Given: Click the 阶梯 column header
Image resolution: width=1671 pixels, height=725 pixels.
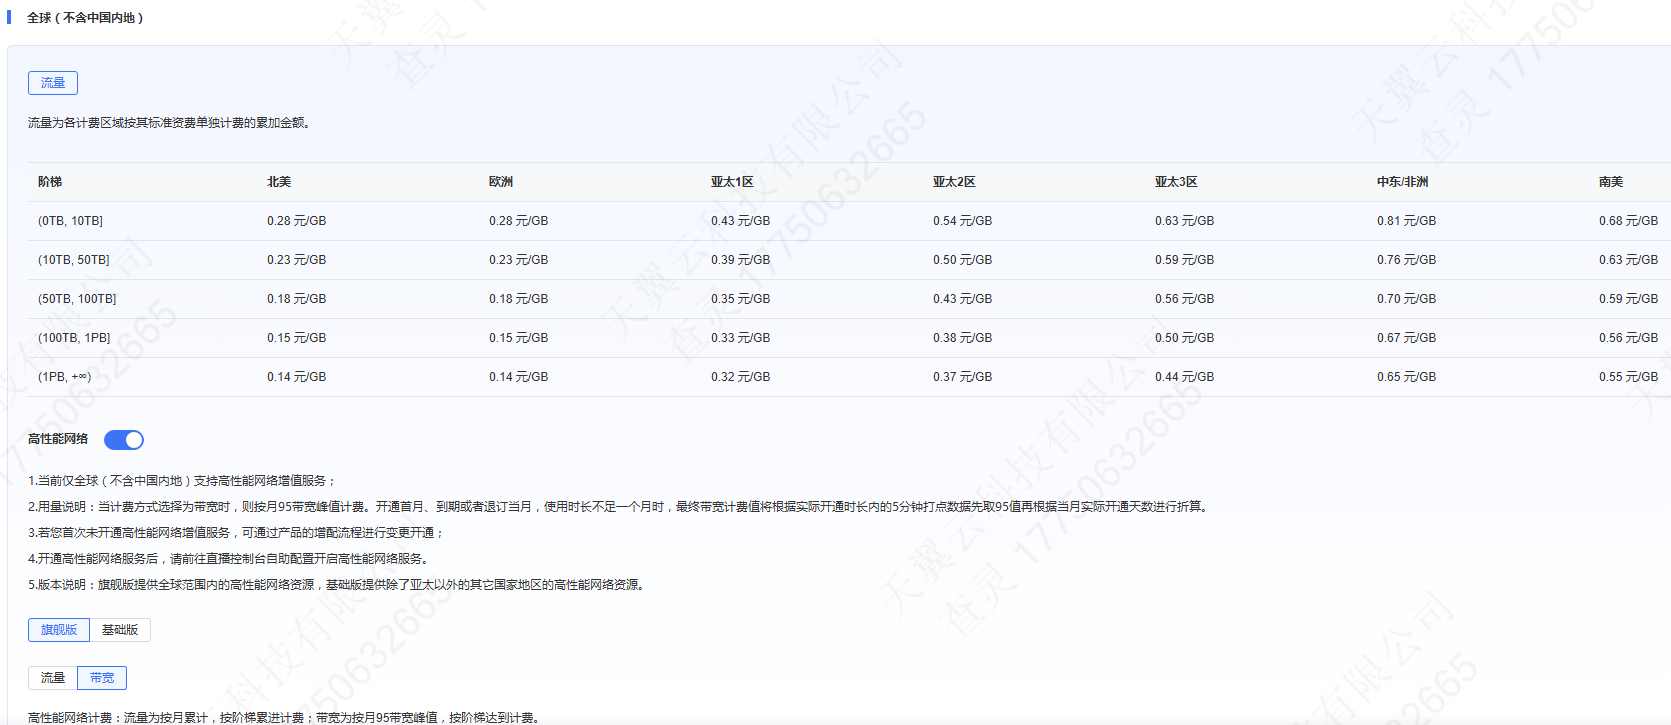Looking at the screenshot, I should click(50, 182).
